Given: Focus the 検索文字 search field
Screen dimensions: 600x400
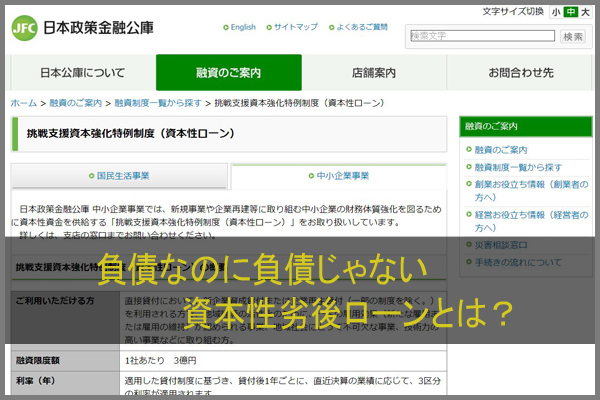Looking at the screenshot, I should pos(482,36).
